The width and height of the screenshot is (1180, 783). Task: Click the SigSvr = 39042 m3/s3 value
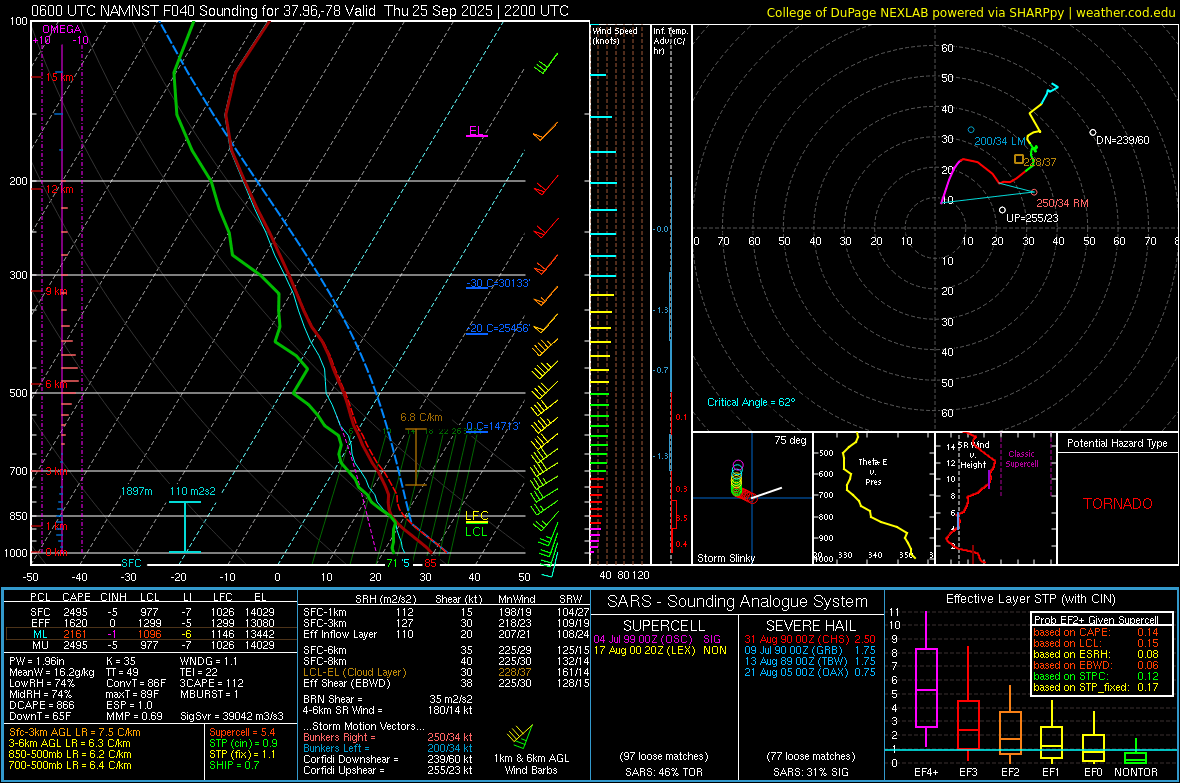pos(232,716)
